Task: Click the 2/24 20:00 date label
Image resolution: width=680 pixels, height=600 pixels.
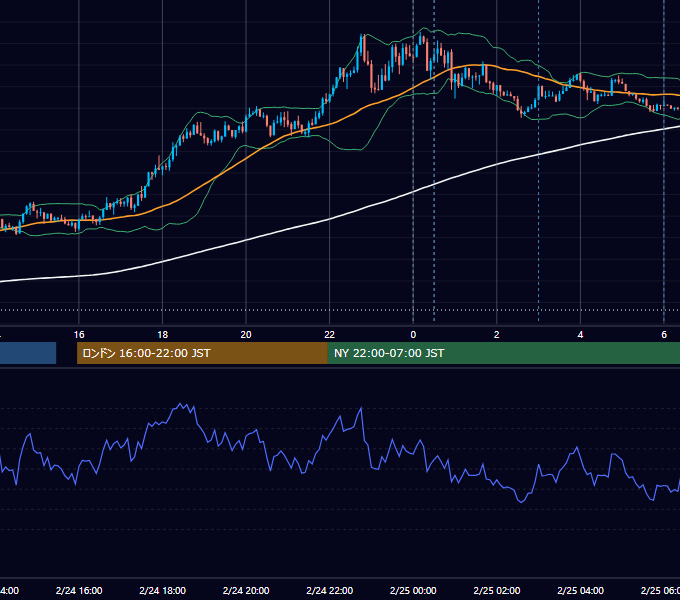Action: tap(246, 590)
